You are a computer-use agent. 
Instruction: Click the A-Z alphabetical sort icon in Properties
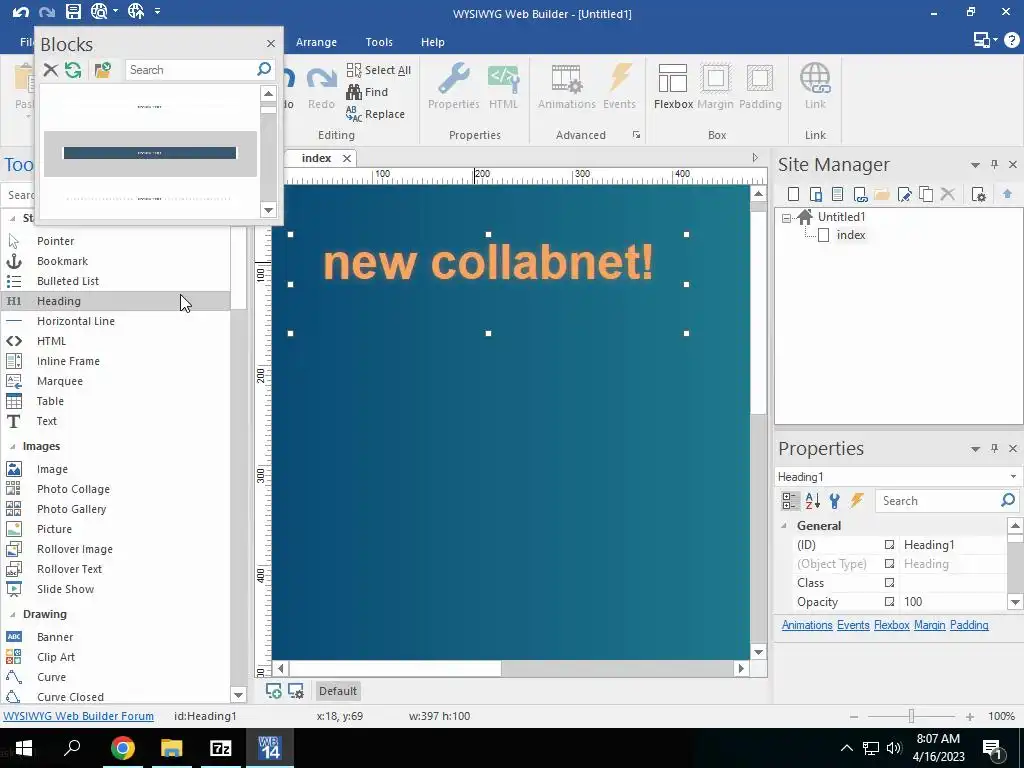tap(812, 501)
